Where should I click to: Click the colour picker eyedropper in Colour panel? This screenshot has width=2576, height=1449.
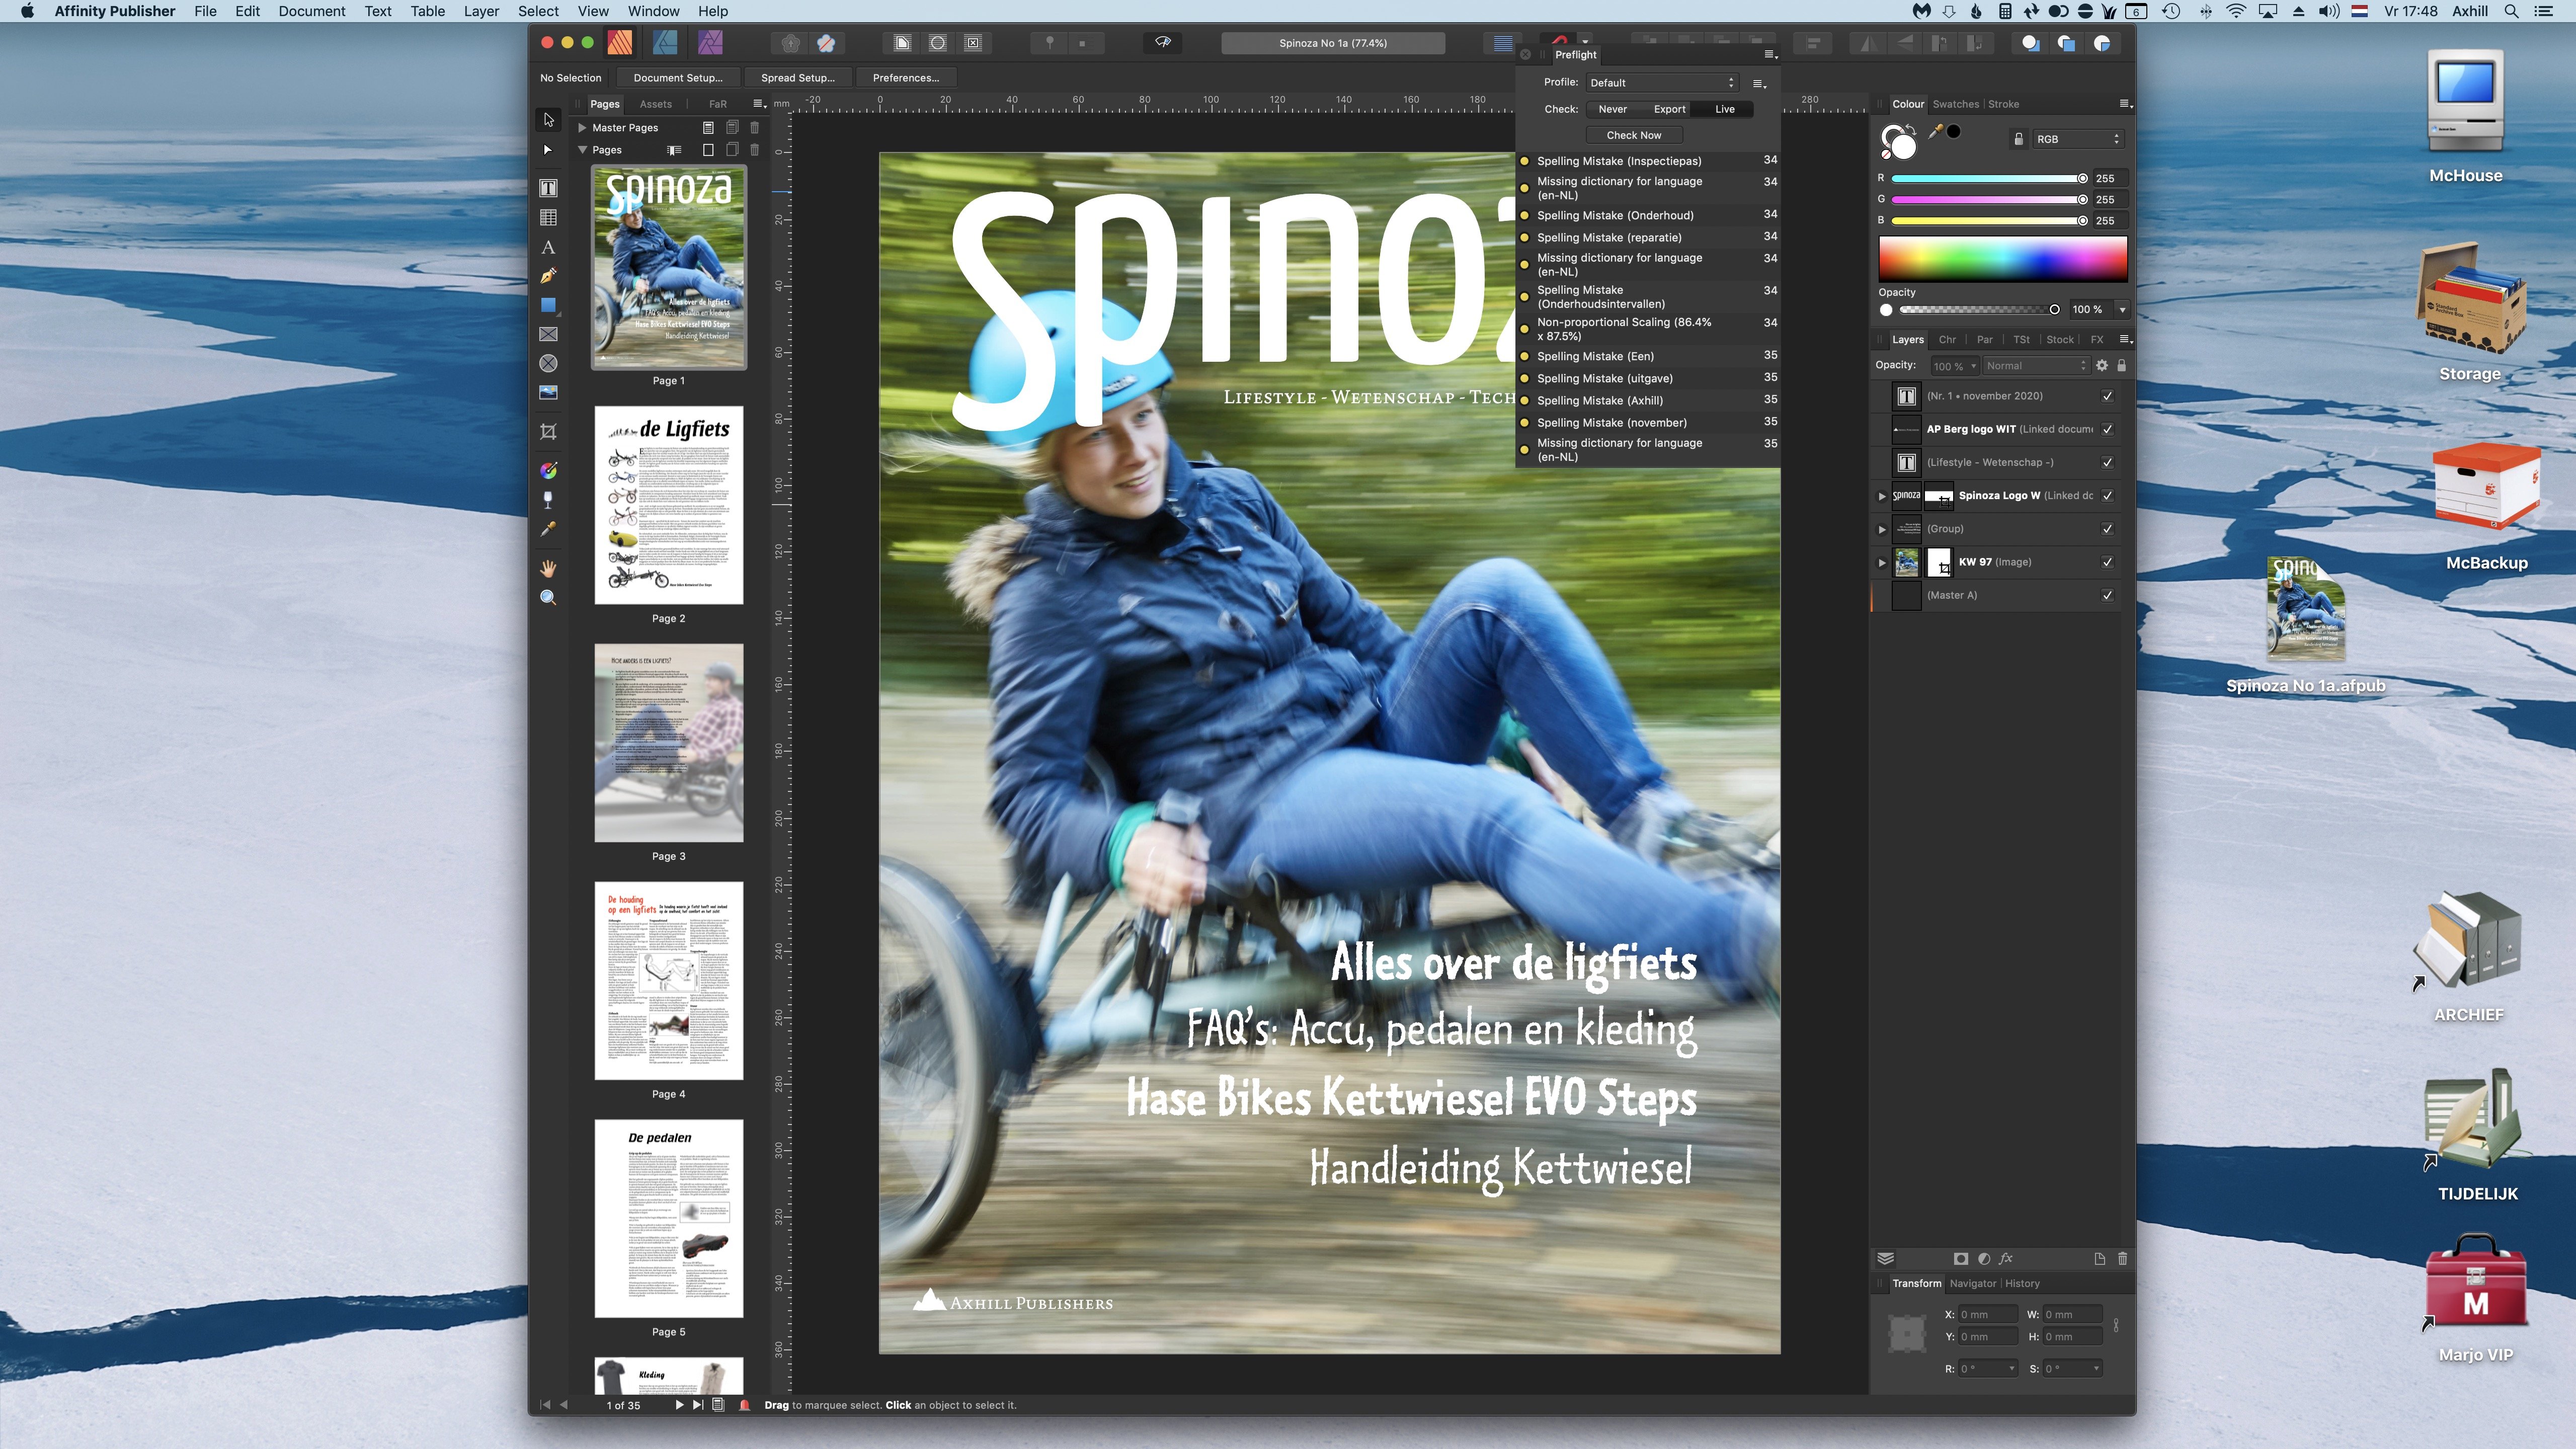click(x=1936, y=132)
